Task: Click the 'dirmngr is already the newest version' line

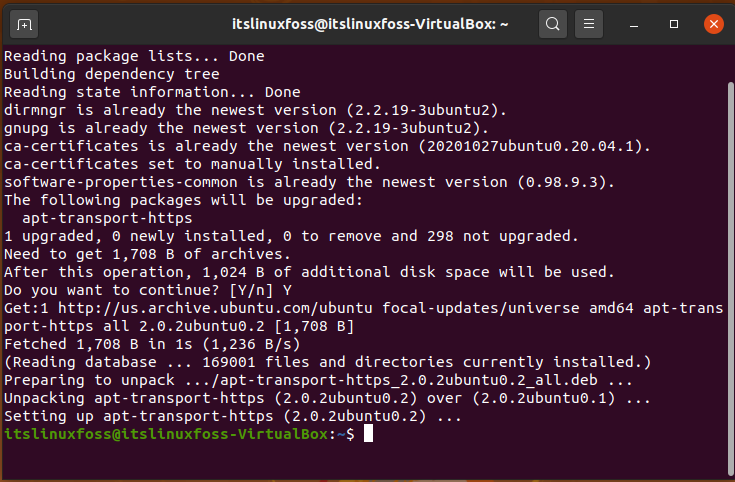Action: [x=255, y=110]
